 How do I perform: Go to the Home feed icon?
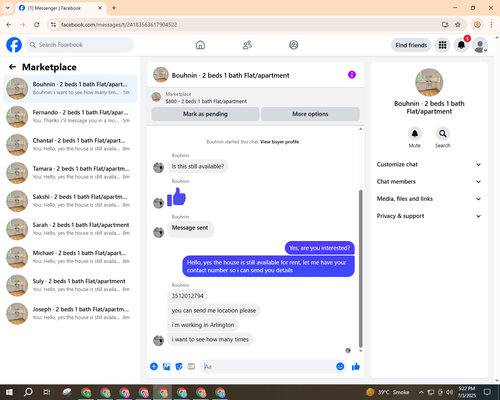tap(200, 45)
